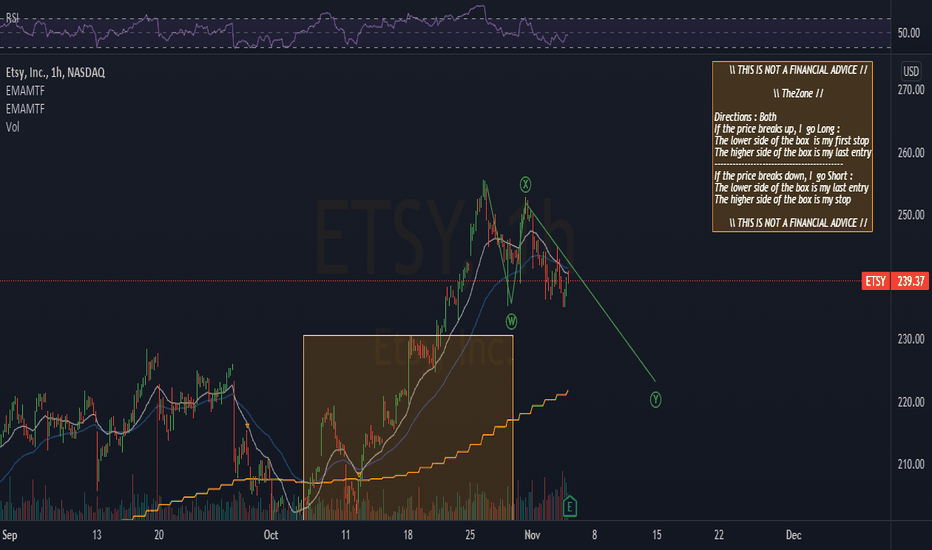Click the ETSY price label tag
The width and height of the screenshot is (932, 550).
[x=875, y=281]
